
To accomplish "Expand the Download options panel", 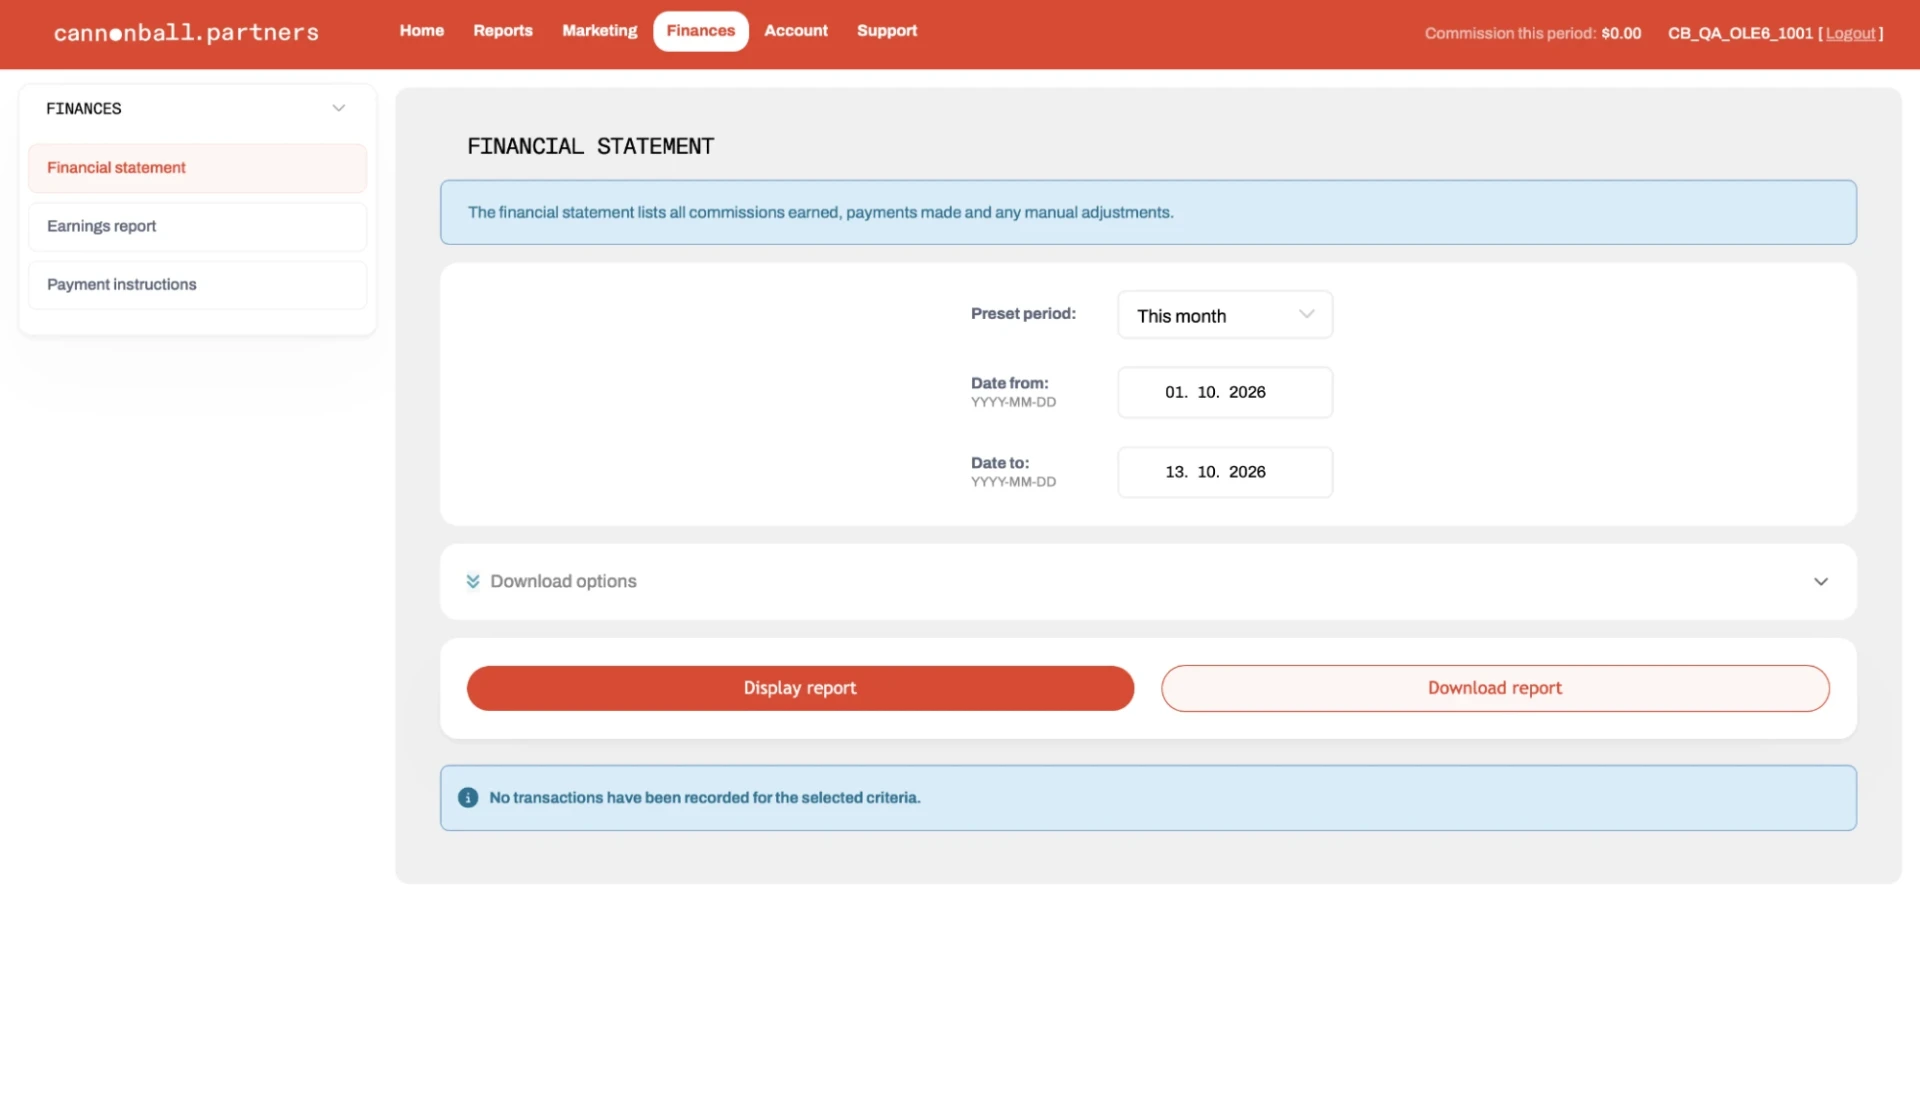I will pos(1820,582).
